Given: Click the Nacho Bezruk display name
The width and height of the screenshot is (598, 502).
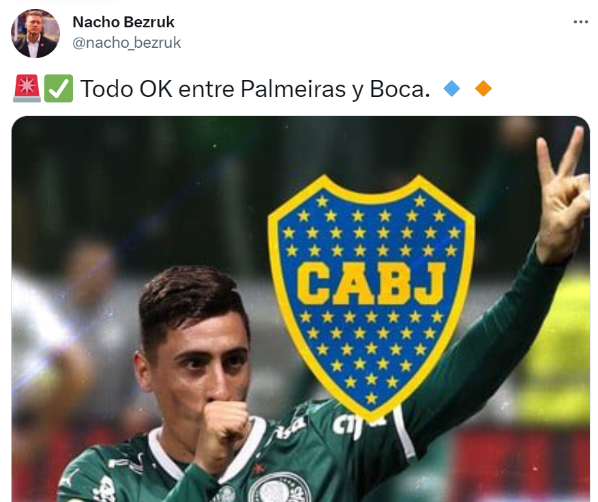Looking at the screenshot, I should 123,22.
